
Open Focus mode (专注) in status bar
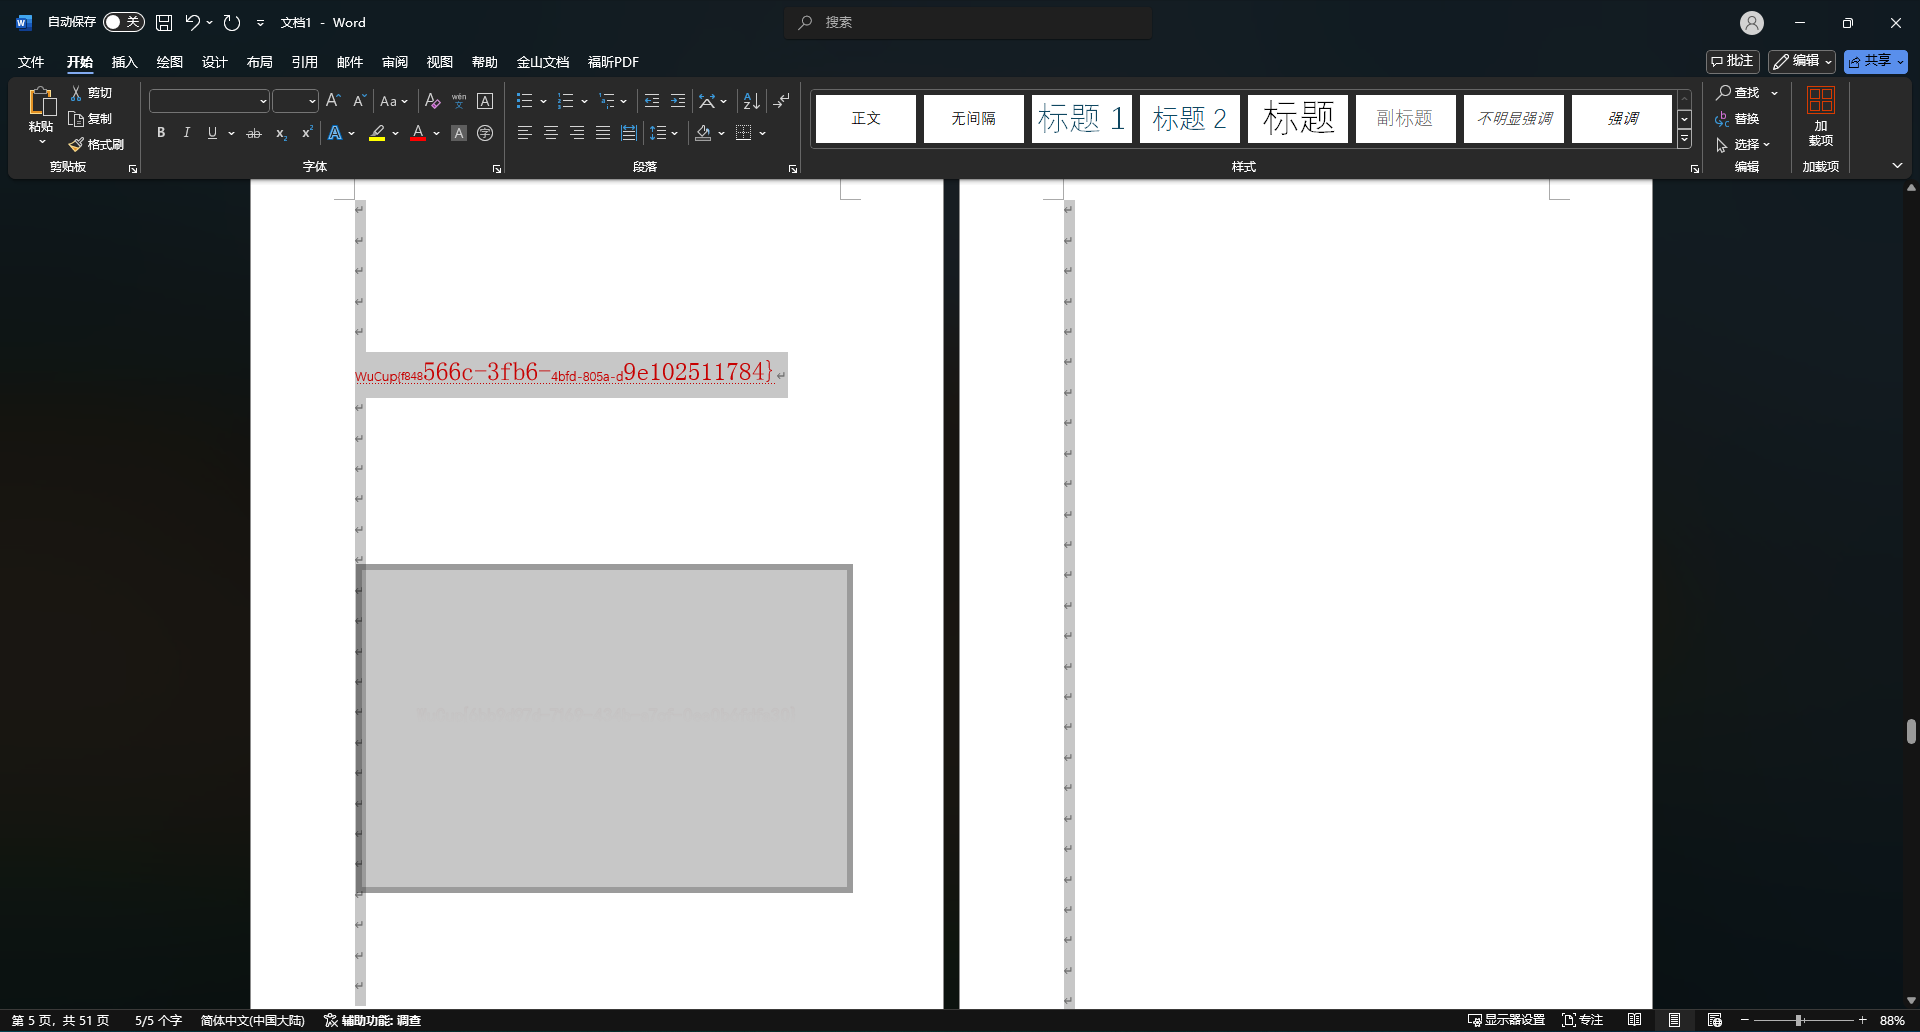[x=1583, y=1020]
